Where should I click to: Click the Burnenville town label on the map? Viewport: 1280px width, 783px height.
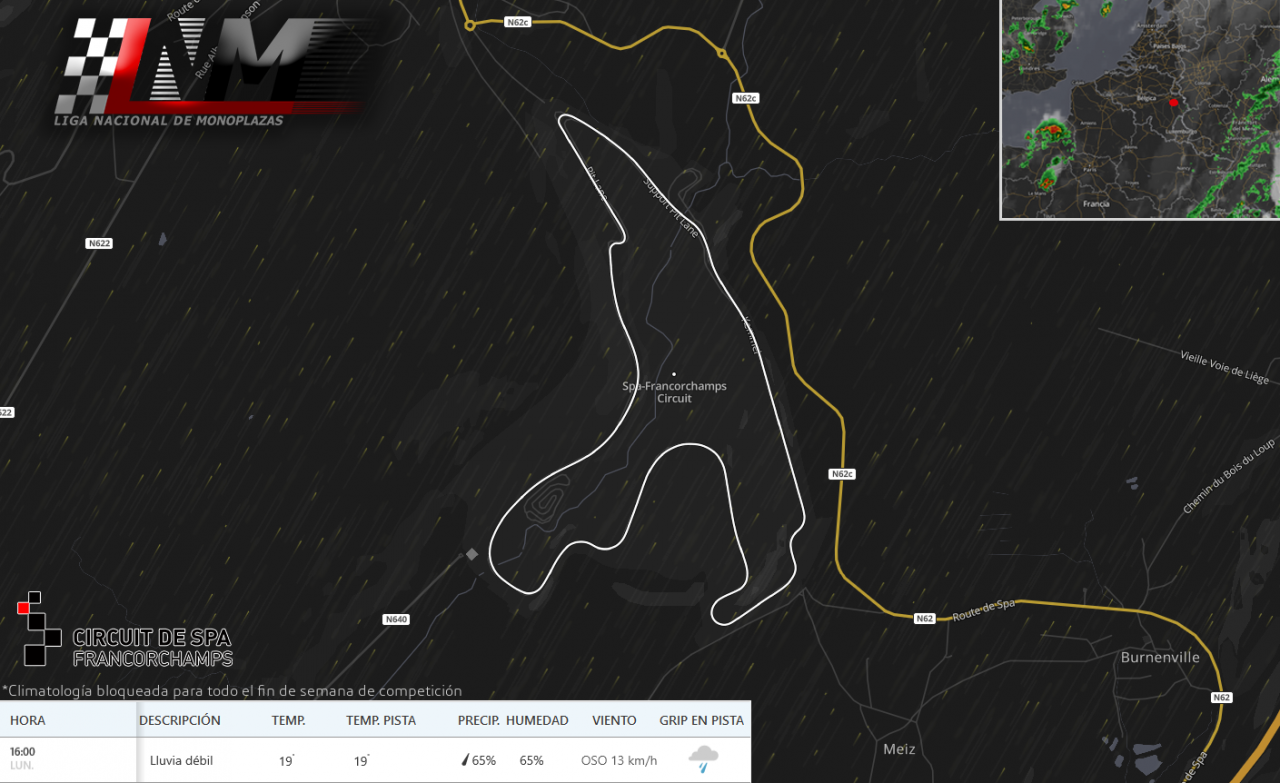tap(1160, 657)
